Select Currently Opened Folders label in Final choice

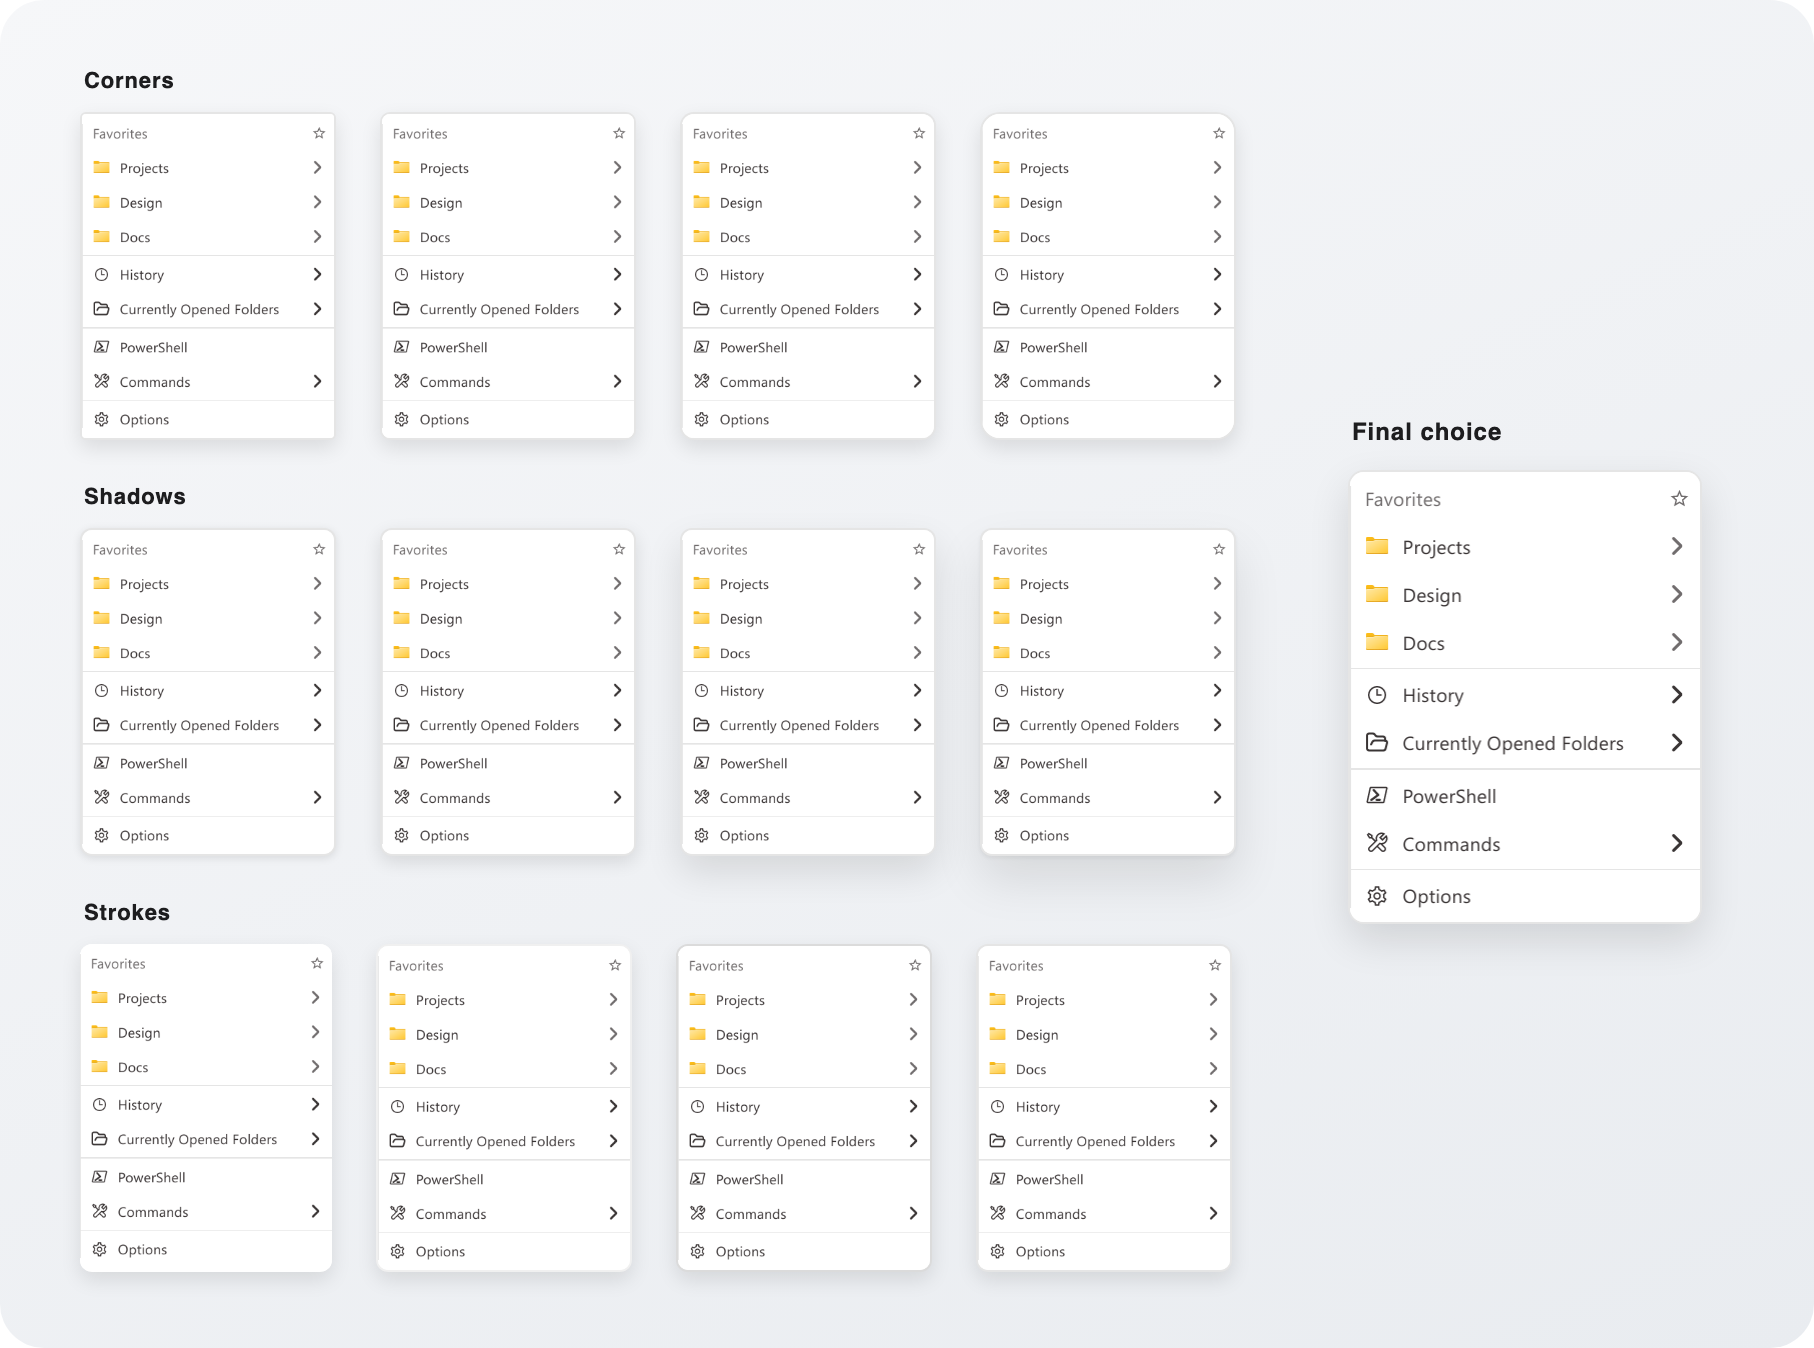1513,744
